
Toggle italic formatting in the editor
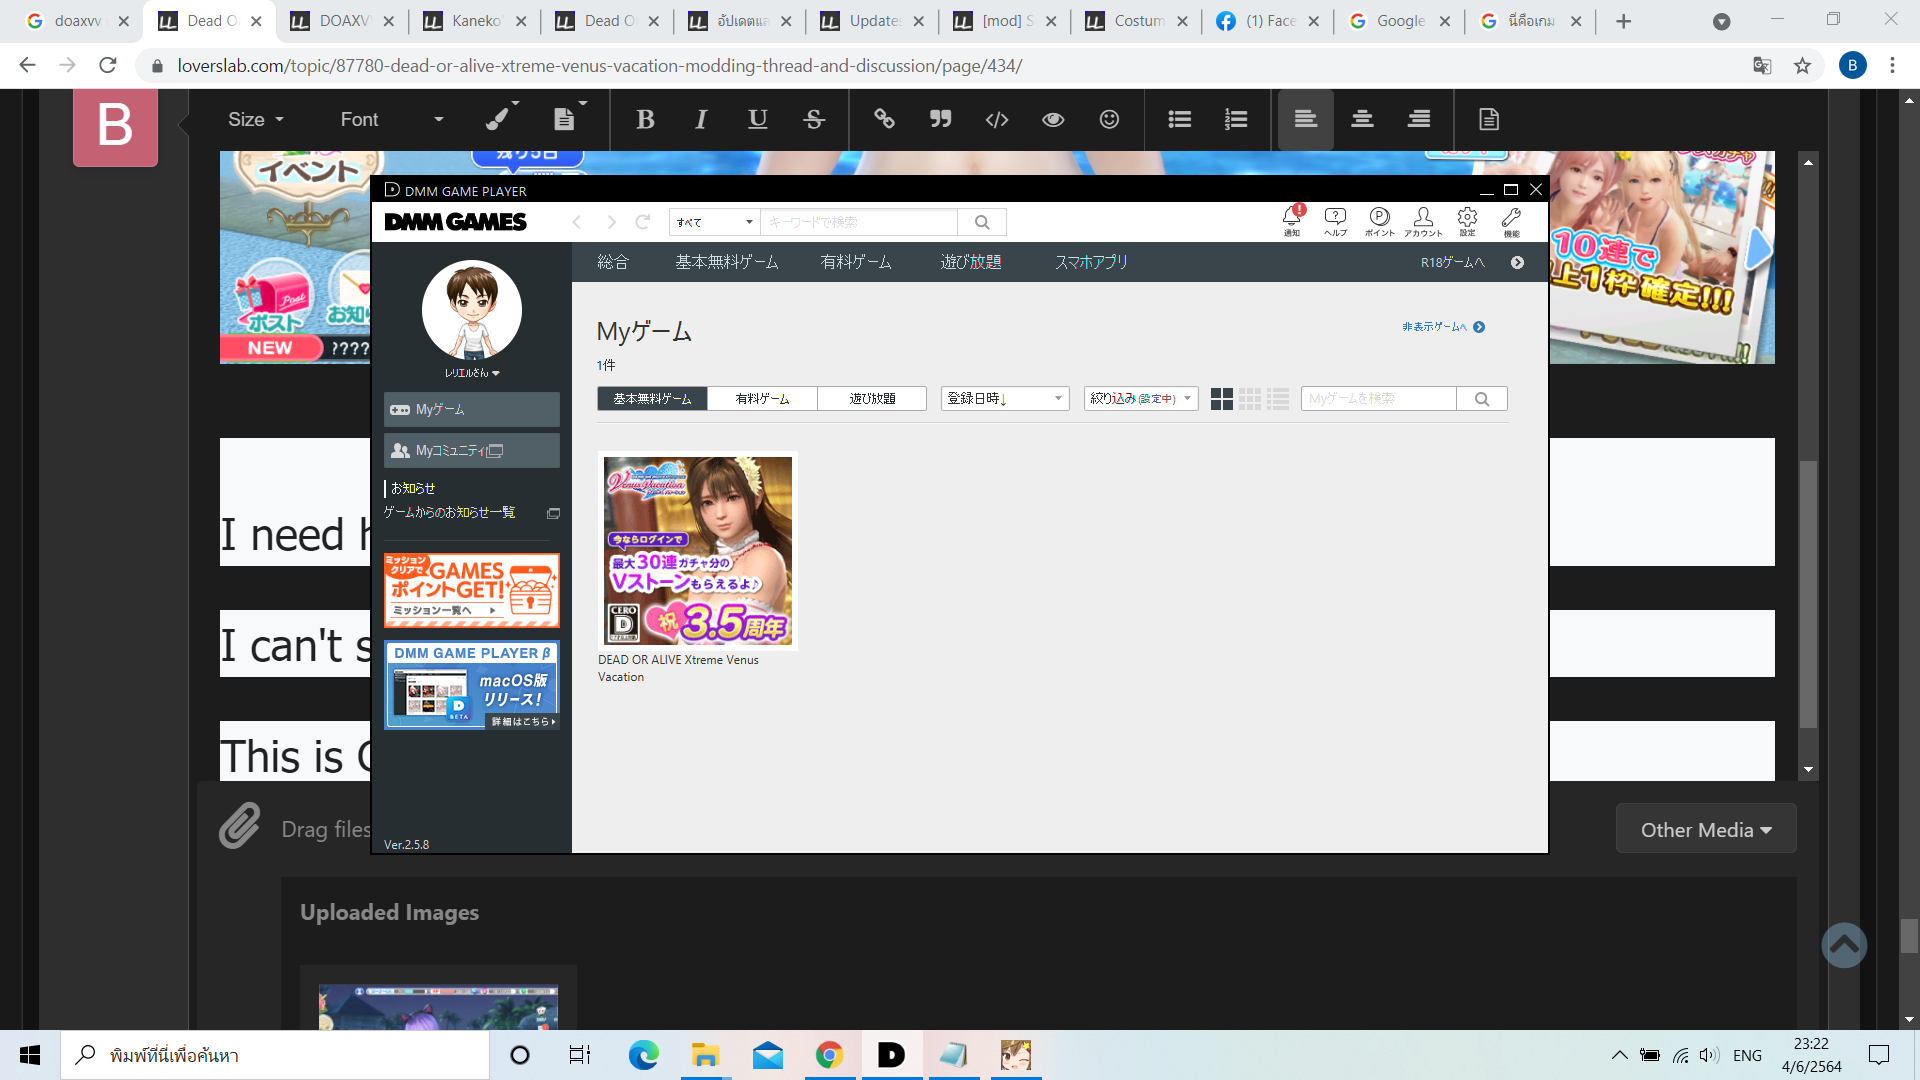pos(701,120)
